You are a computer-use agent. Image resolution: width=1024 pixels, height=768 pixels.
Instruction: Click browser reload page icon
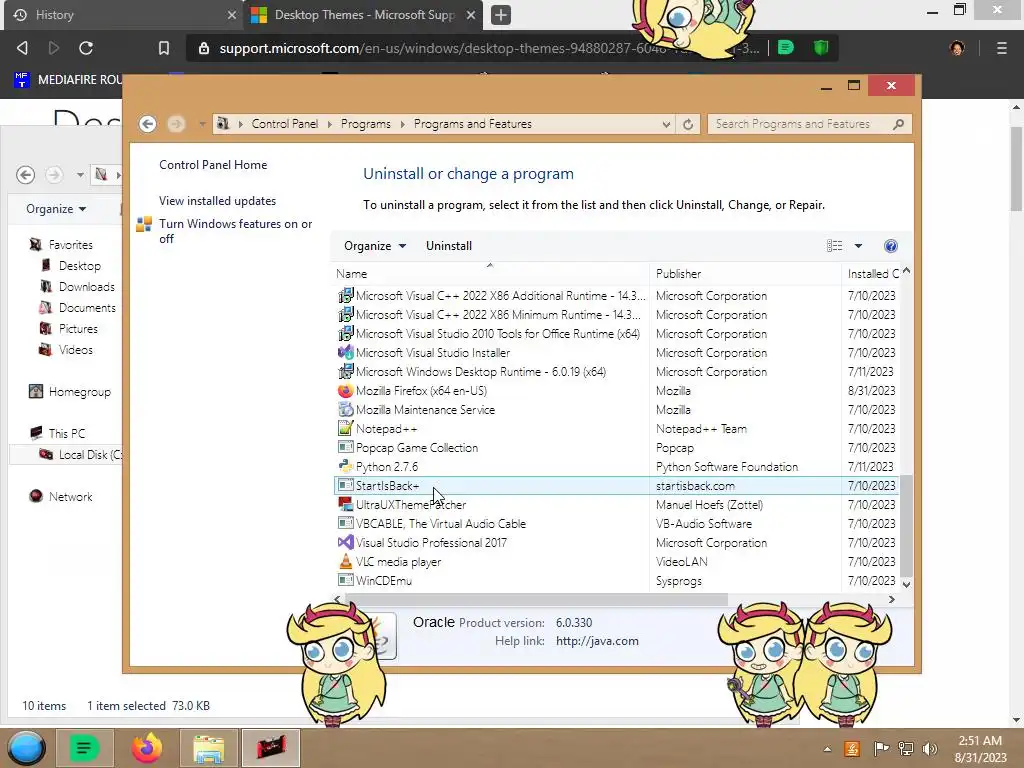pyautogui.click(x=86, y=48)
